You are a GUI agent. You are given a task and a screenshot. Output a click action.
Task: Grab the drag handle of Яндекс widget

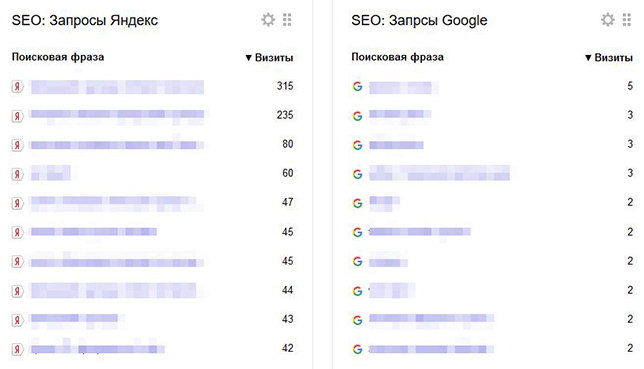(287, 20)
